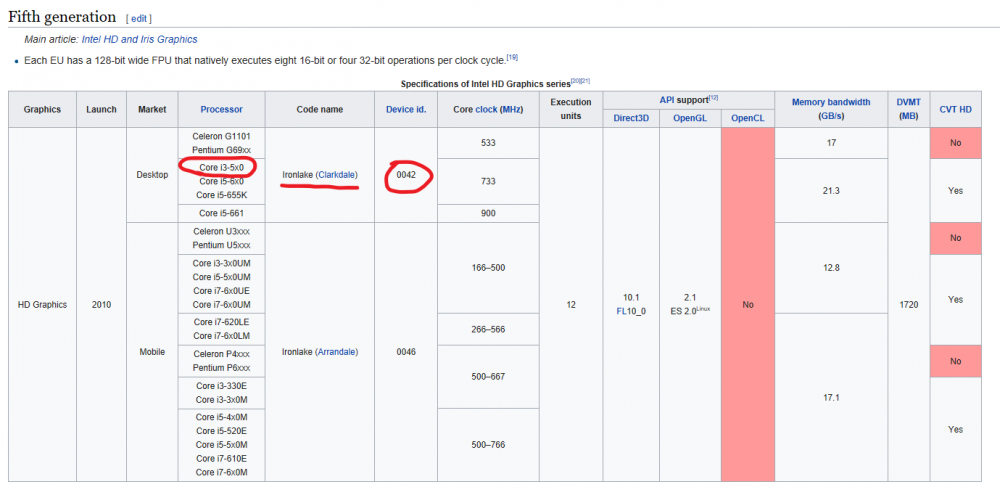Select the Celeron P4xxx text

(x=221, y=354)
